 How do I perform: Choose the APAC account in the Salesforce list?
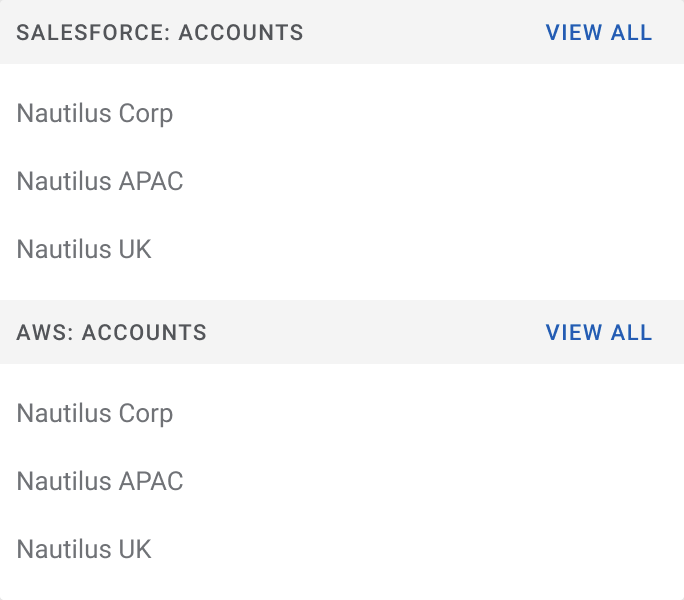(x=100, y=182)
